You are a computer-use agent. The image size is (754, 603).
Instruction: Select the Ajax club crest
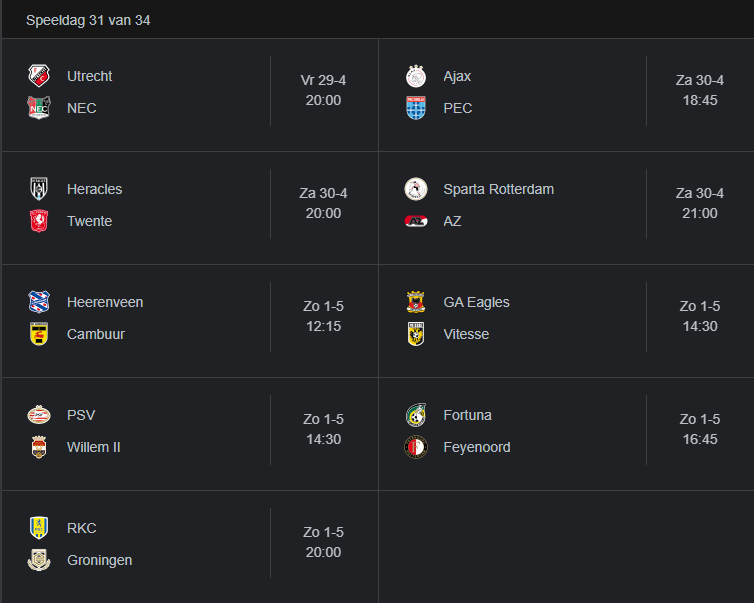416,76
